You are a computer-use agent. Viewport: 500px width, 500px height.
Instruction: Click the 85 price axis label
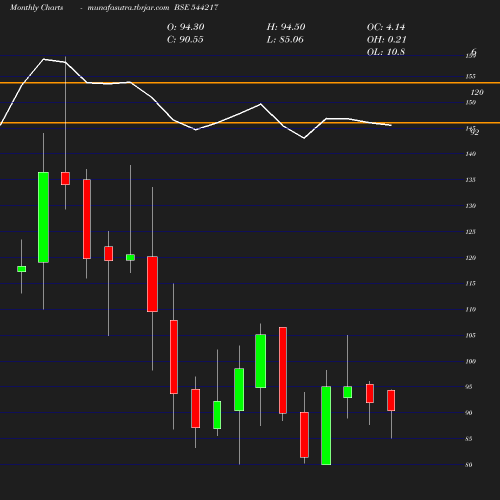(x=469, y=439)
